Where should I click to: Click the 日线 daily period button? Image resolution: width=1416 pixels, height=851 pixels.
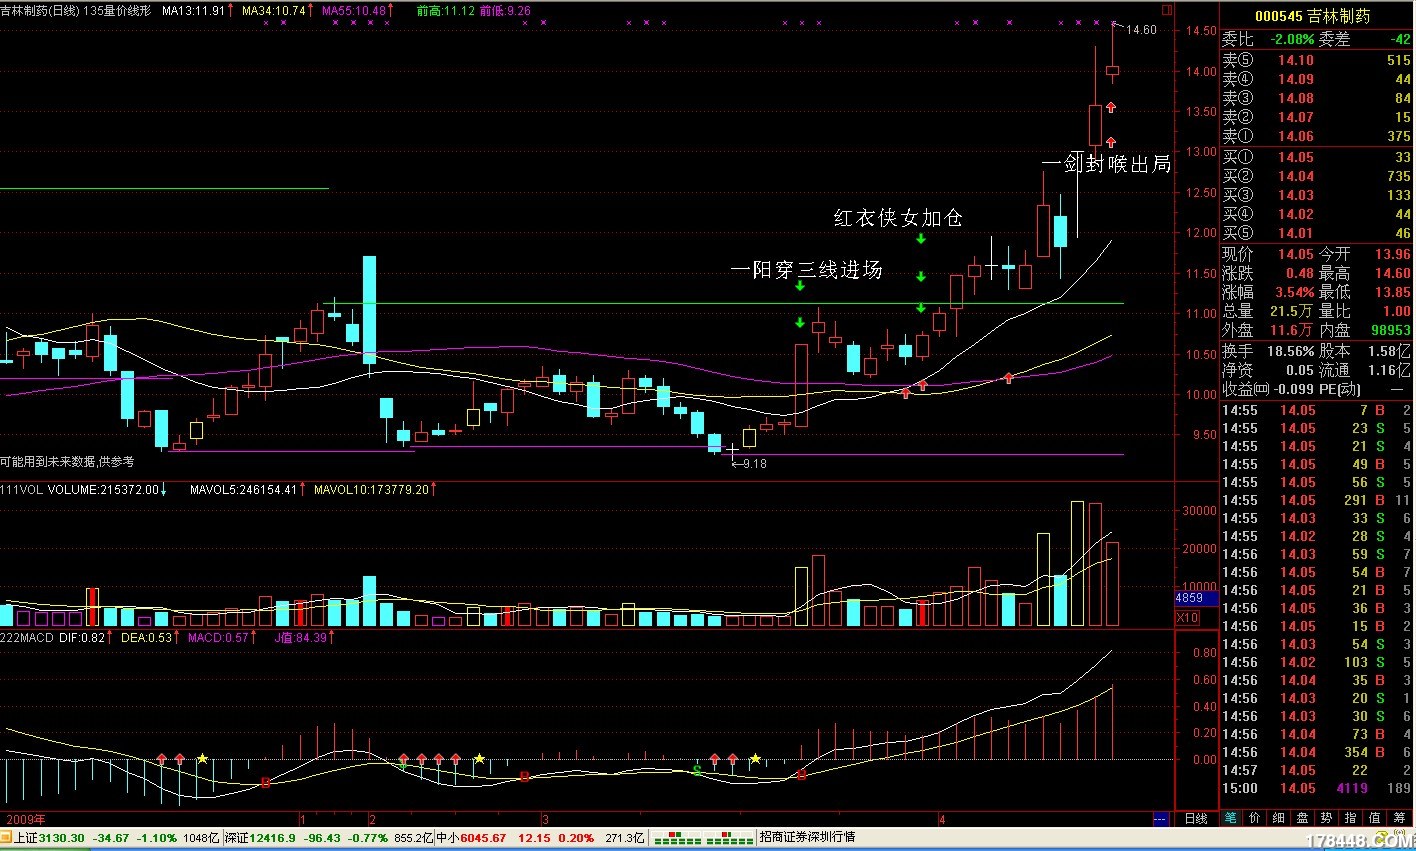coord(1196,818)
